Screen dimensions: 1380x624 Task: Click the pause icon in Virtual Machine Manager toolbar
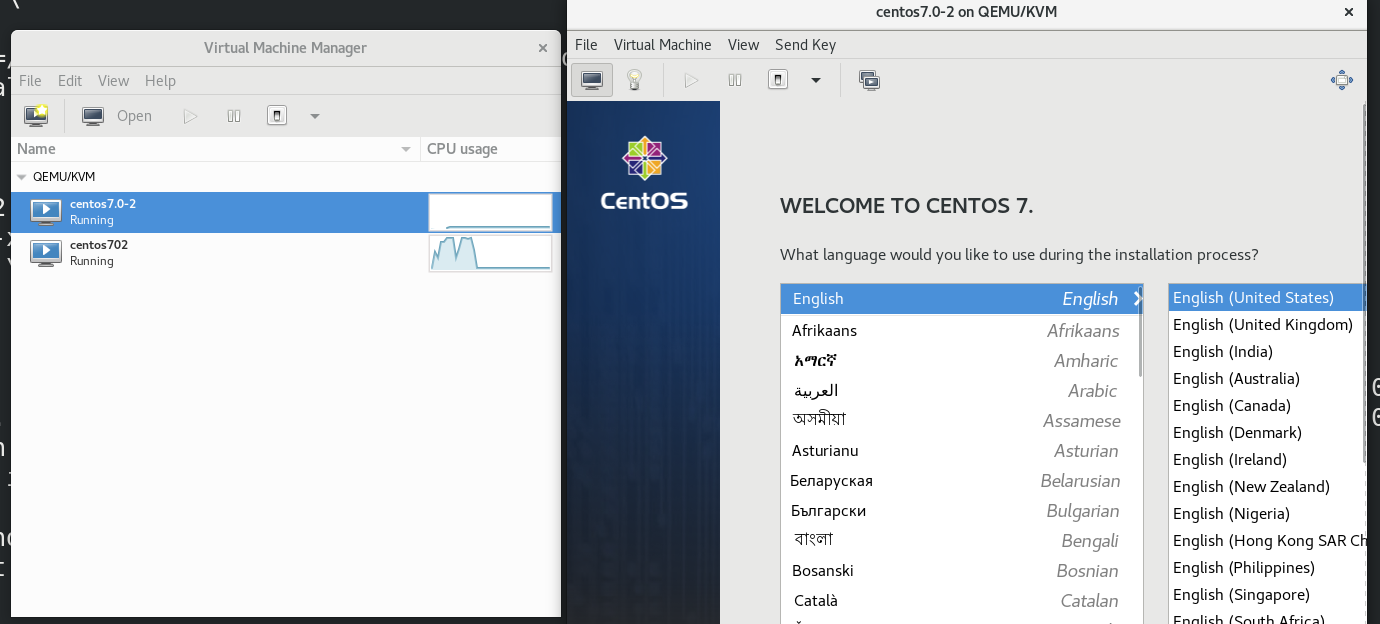tap(234, 116)
